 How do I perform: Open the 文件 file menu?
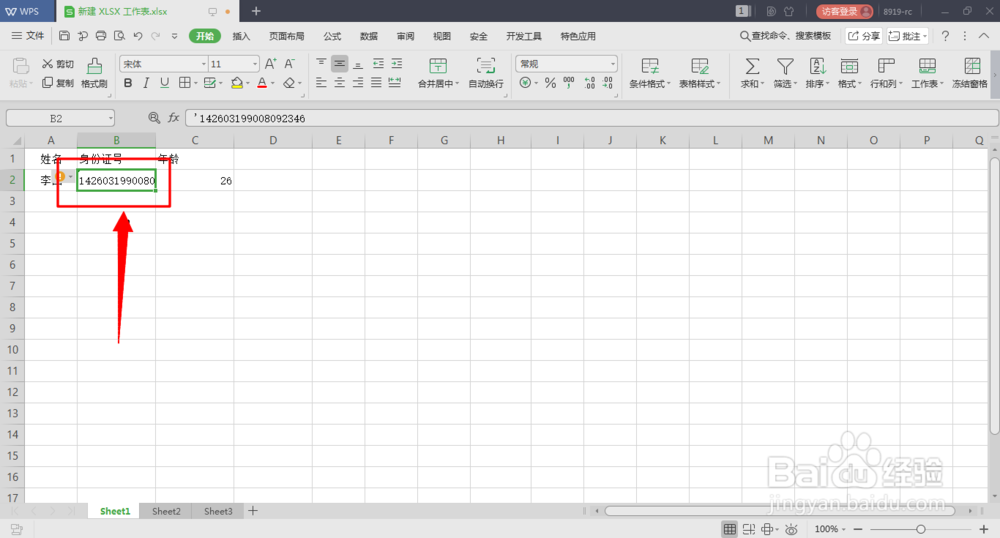pos(28,36)
